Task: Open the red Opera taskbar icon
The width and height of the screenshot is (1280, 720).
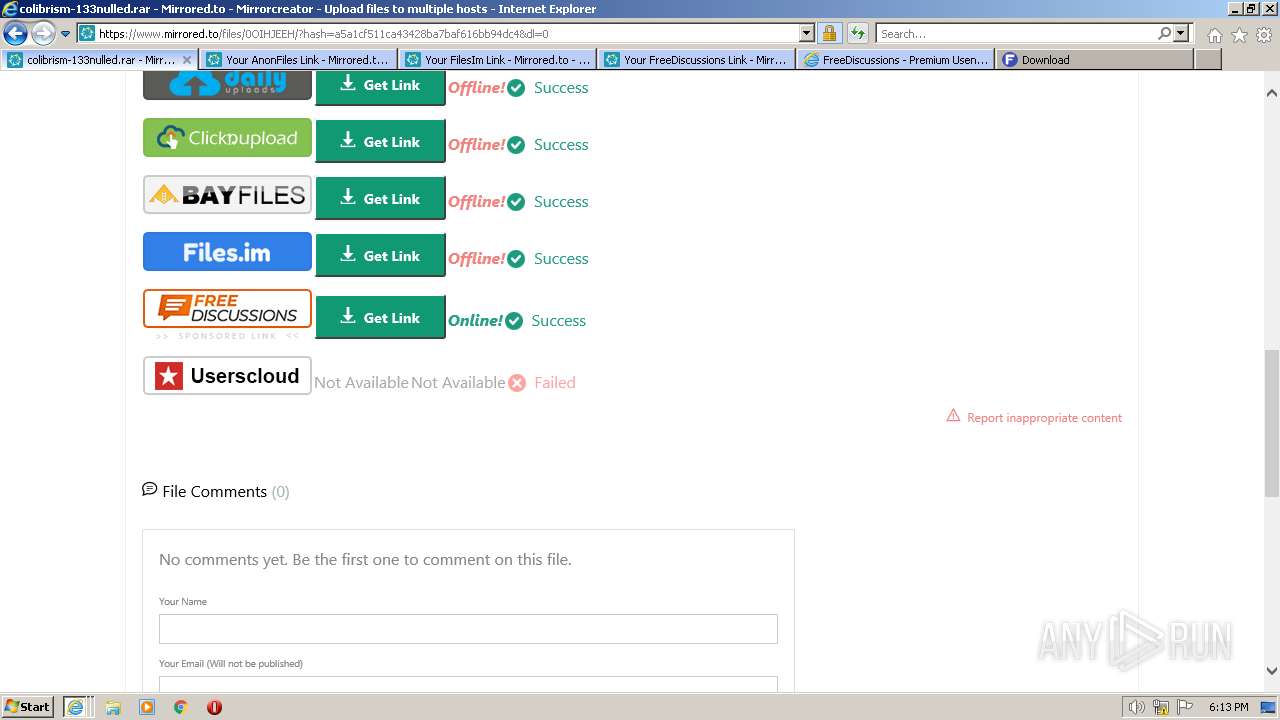Action: (214, 707)
